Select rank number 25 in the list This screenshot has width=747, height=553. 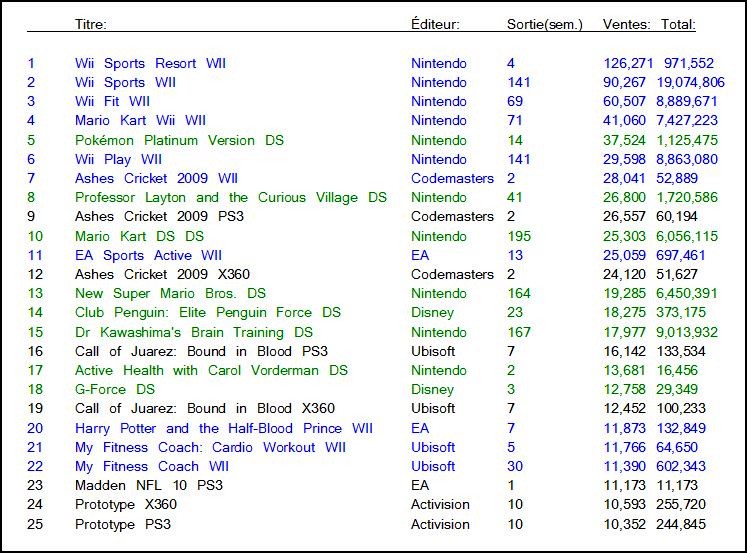coord(36,524)
